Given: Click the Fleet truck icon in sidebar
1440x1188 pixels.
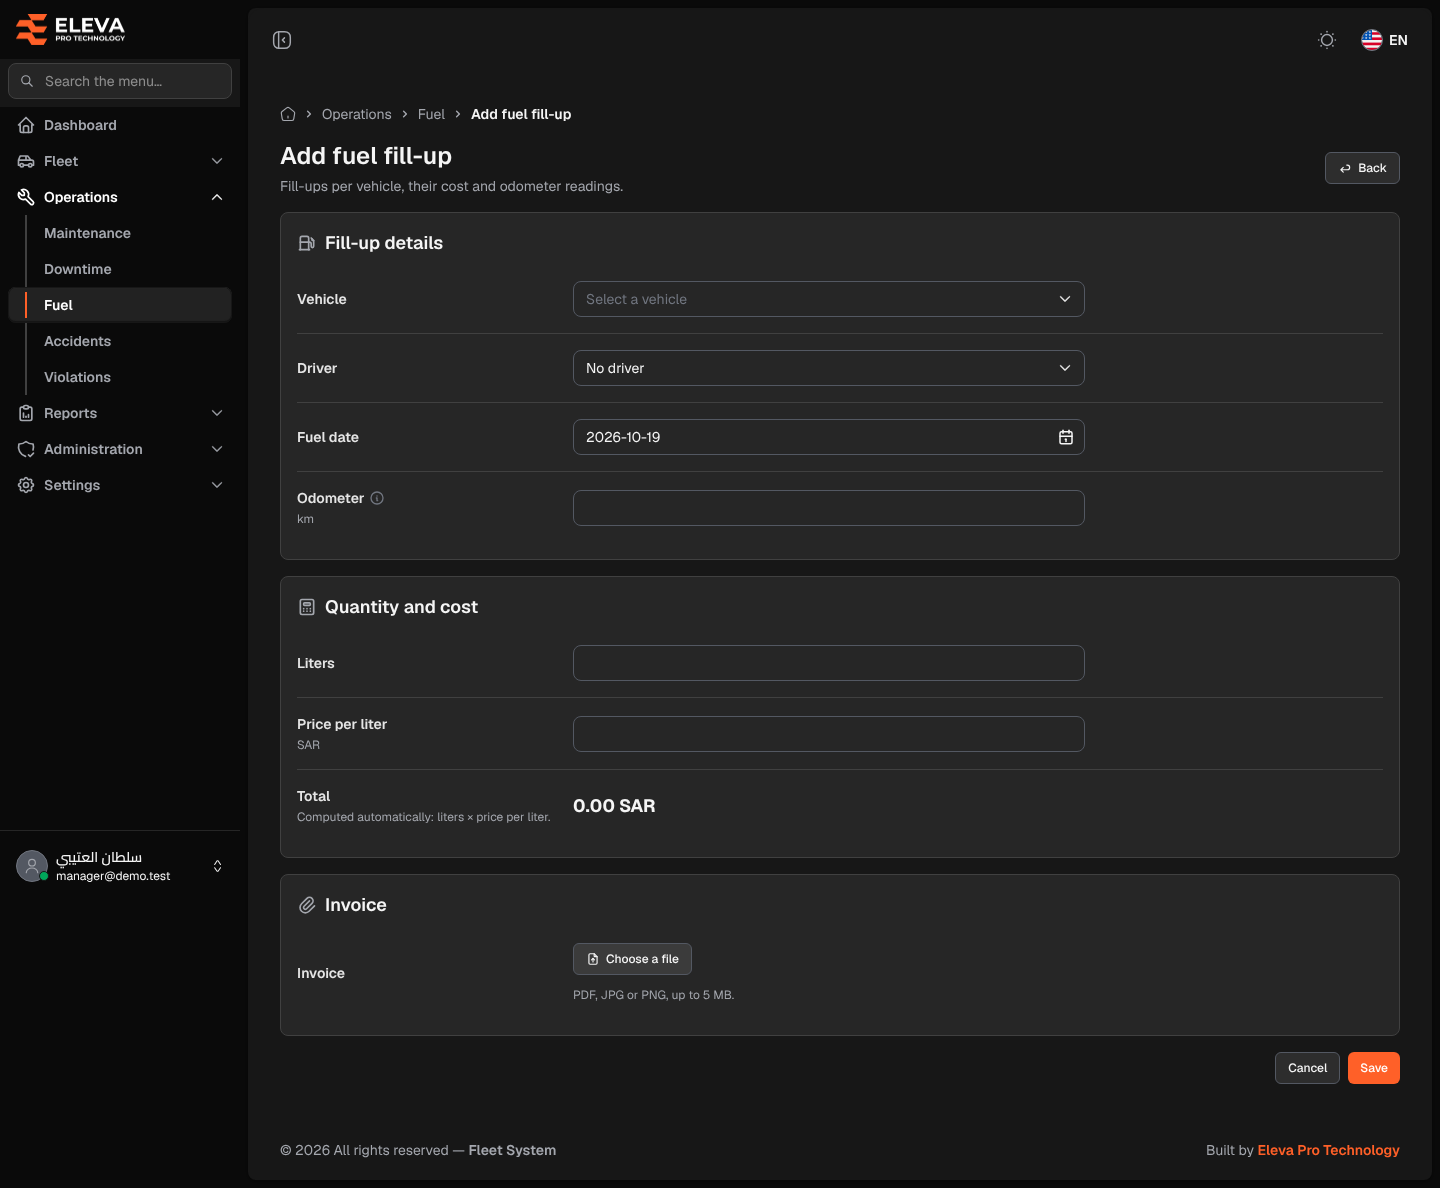Looking at the screenshot, I should coord(26,161).
